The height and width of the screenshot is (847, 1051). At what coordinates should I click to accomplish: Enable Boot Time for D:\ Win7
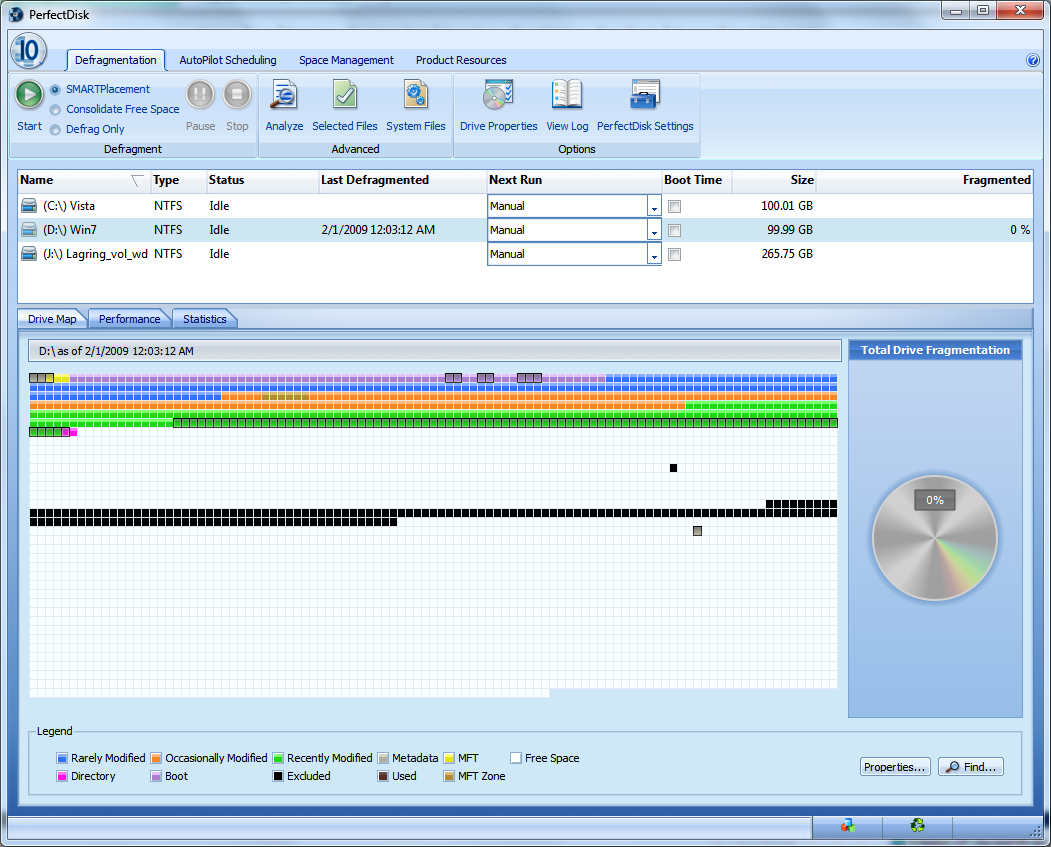point(675,231)
